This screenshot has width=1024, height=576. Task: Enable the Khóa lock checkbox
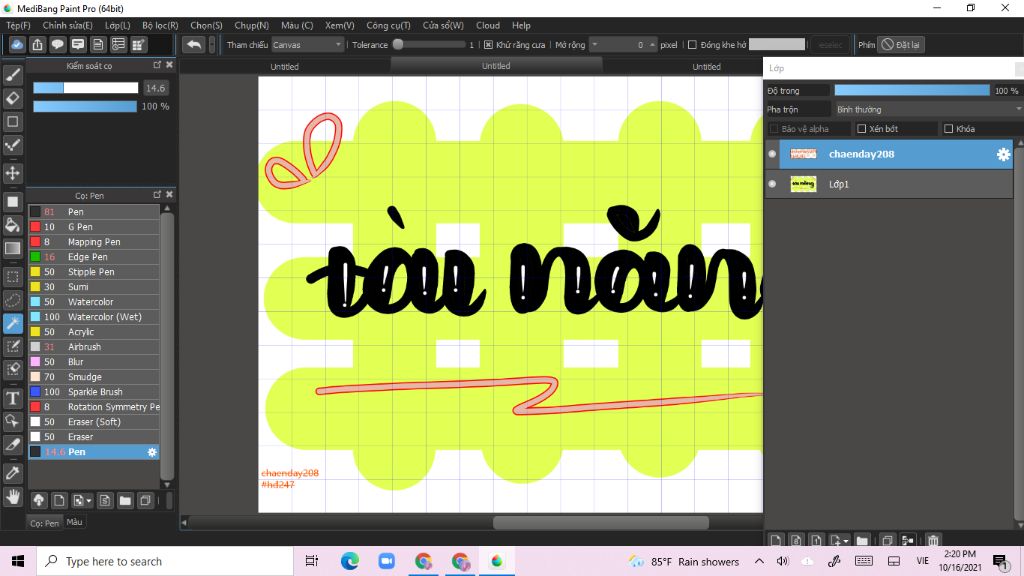point(948,129)
